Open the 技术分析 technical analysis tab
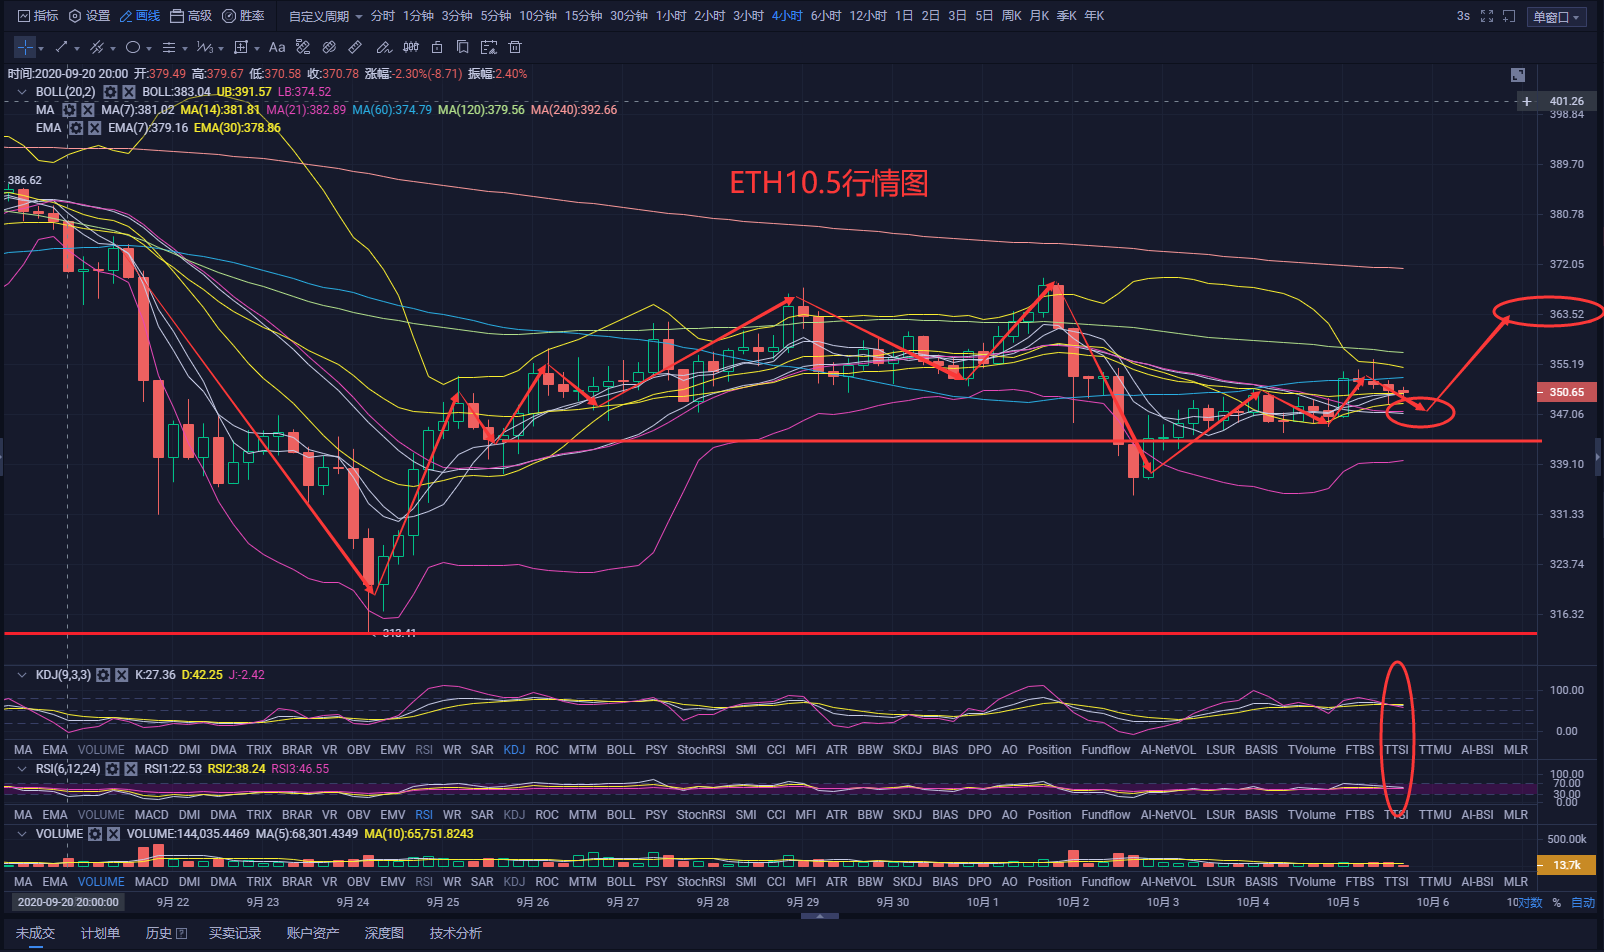This screenshot has width=1604, height=952. pos(456,932)
